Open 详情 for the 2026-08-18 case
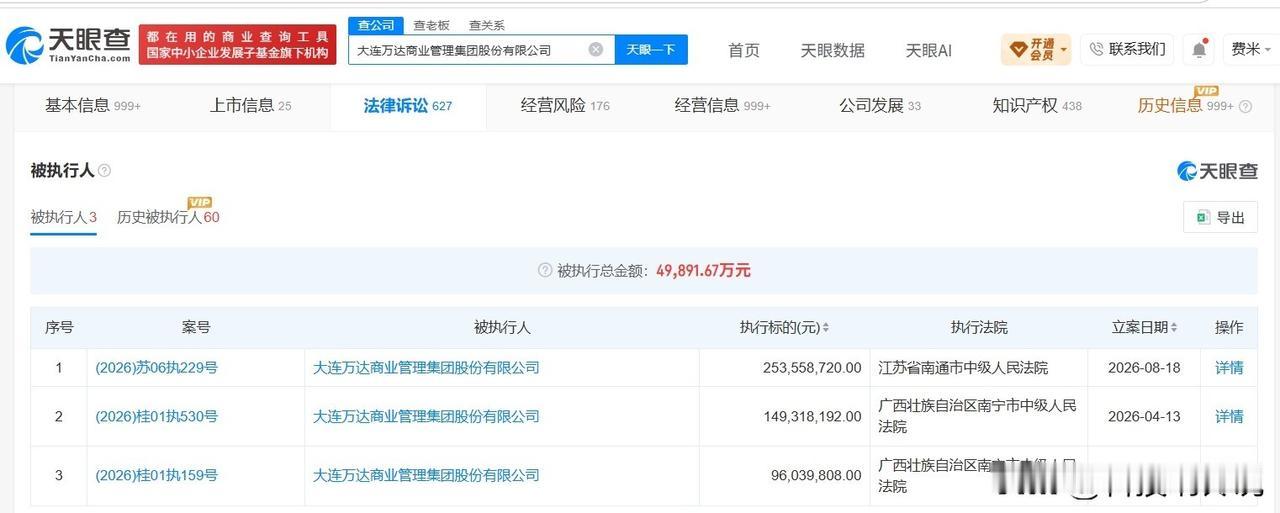 (x=1229, y=368)
